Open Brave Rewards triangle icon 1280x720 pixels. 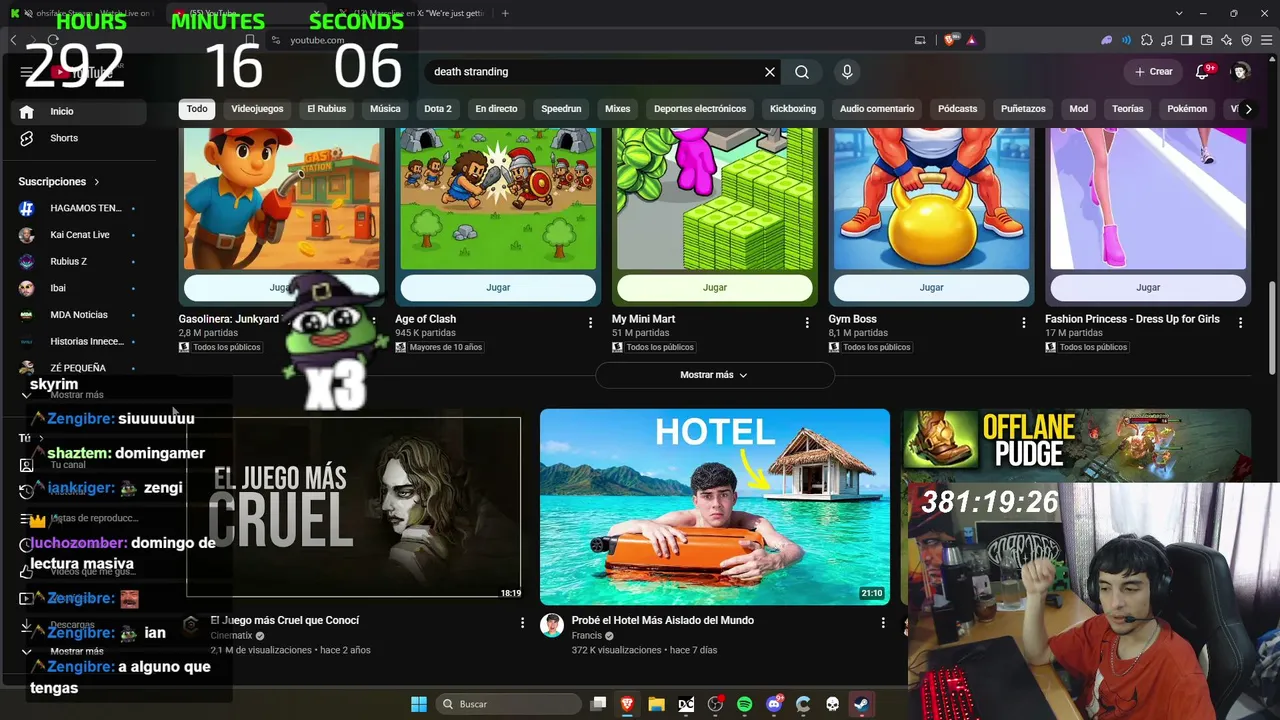(971, 40)
